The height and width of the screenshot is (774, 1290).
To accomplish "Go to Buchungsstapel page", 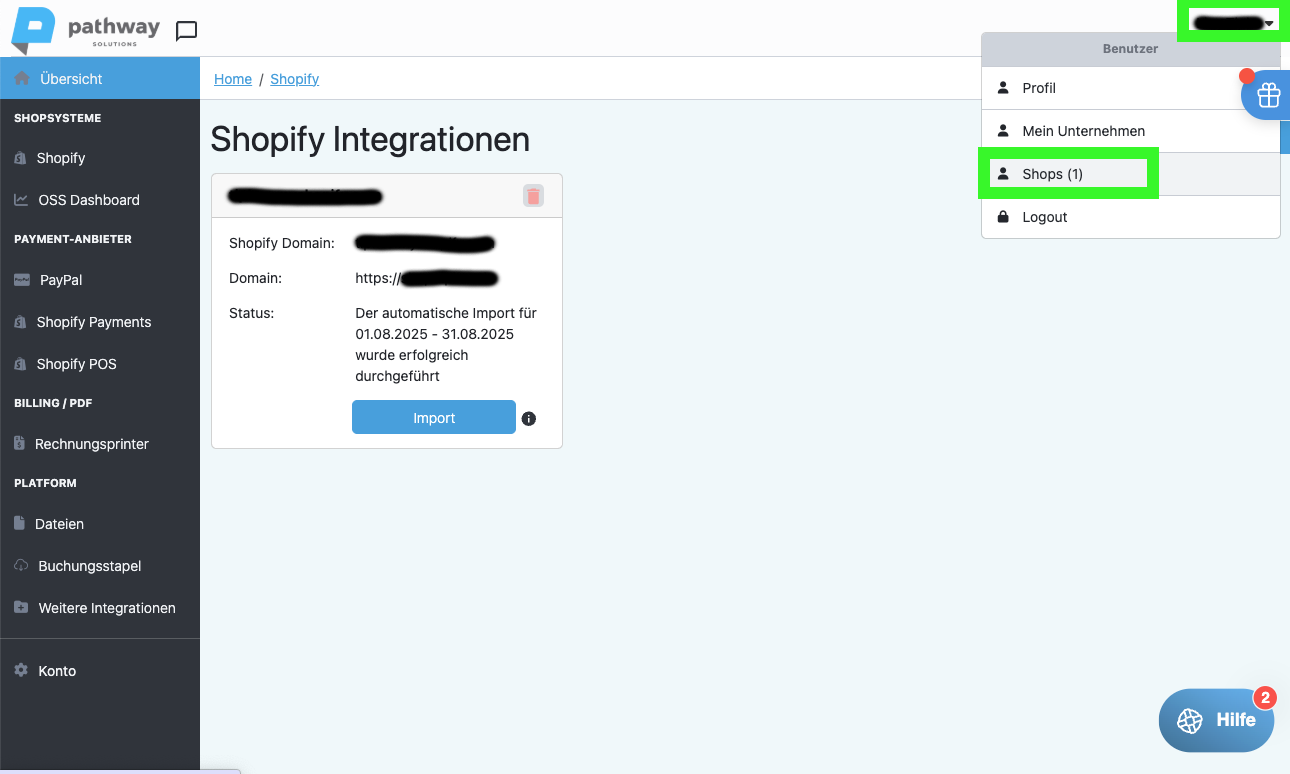I will click(89, 566).
